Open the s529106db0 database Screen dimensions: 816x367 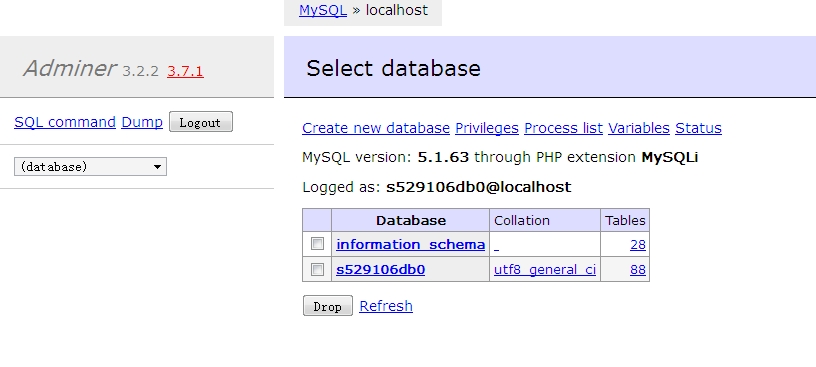coord(380,270)
